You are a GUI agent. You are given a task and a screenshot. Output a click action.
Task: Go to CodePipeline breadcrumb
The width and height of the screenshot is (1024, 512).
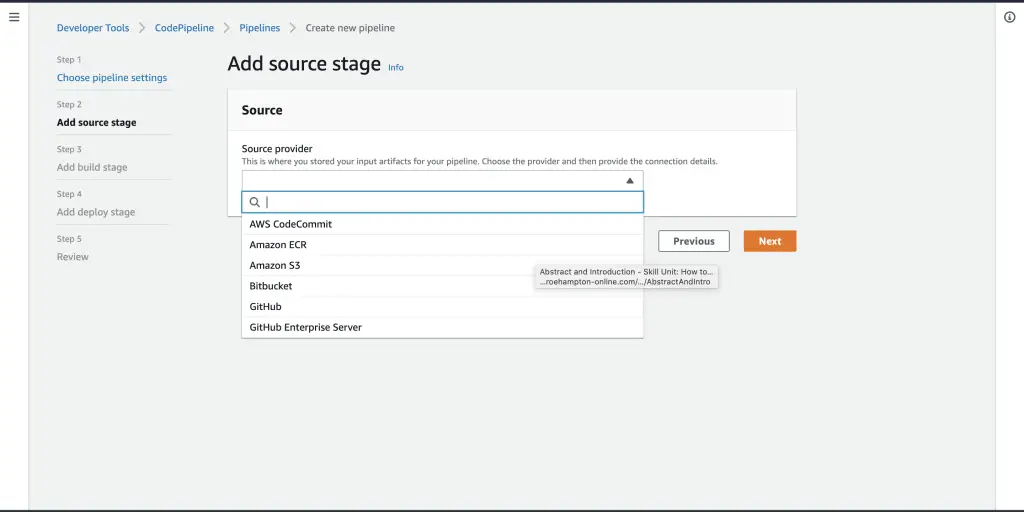point(184,28)
